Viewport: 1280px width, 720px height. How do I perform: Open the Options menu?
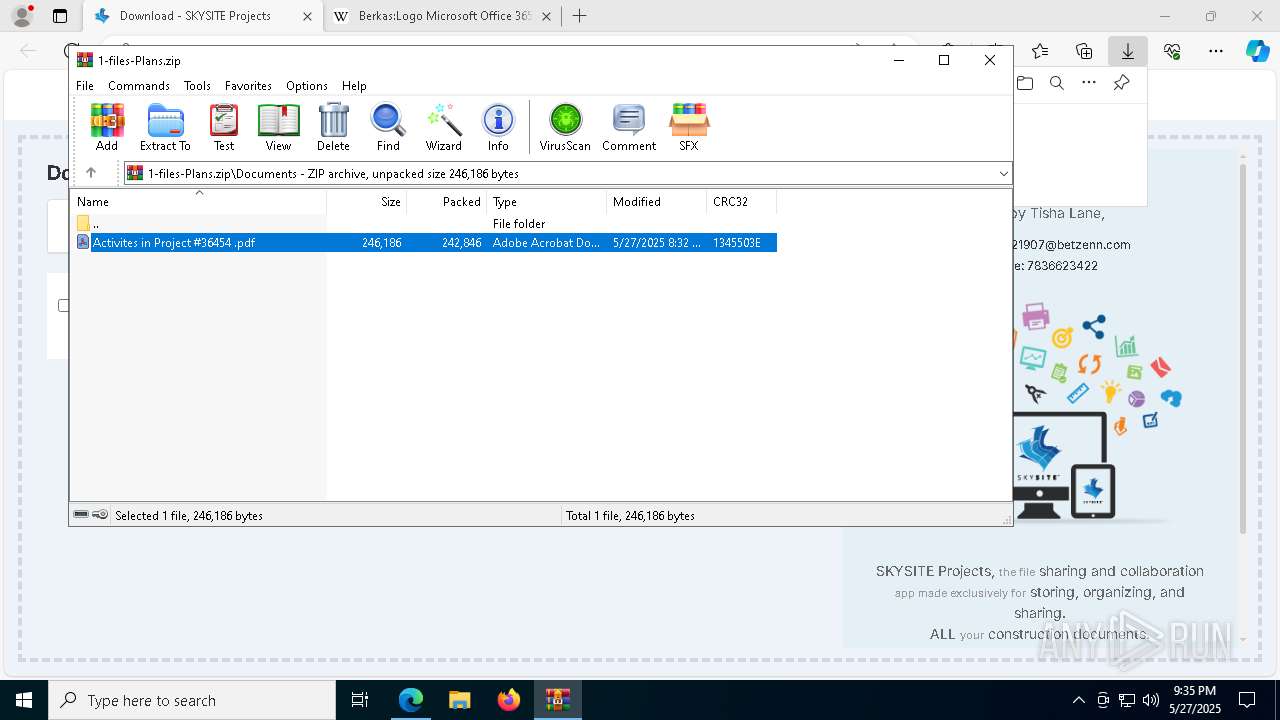pyautogui.click(x=307, y=86)
